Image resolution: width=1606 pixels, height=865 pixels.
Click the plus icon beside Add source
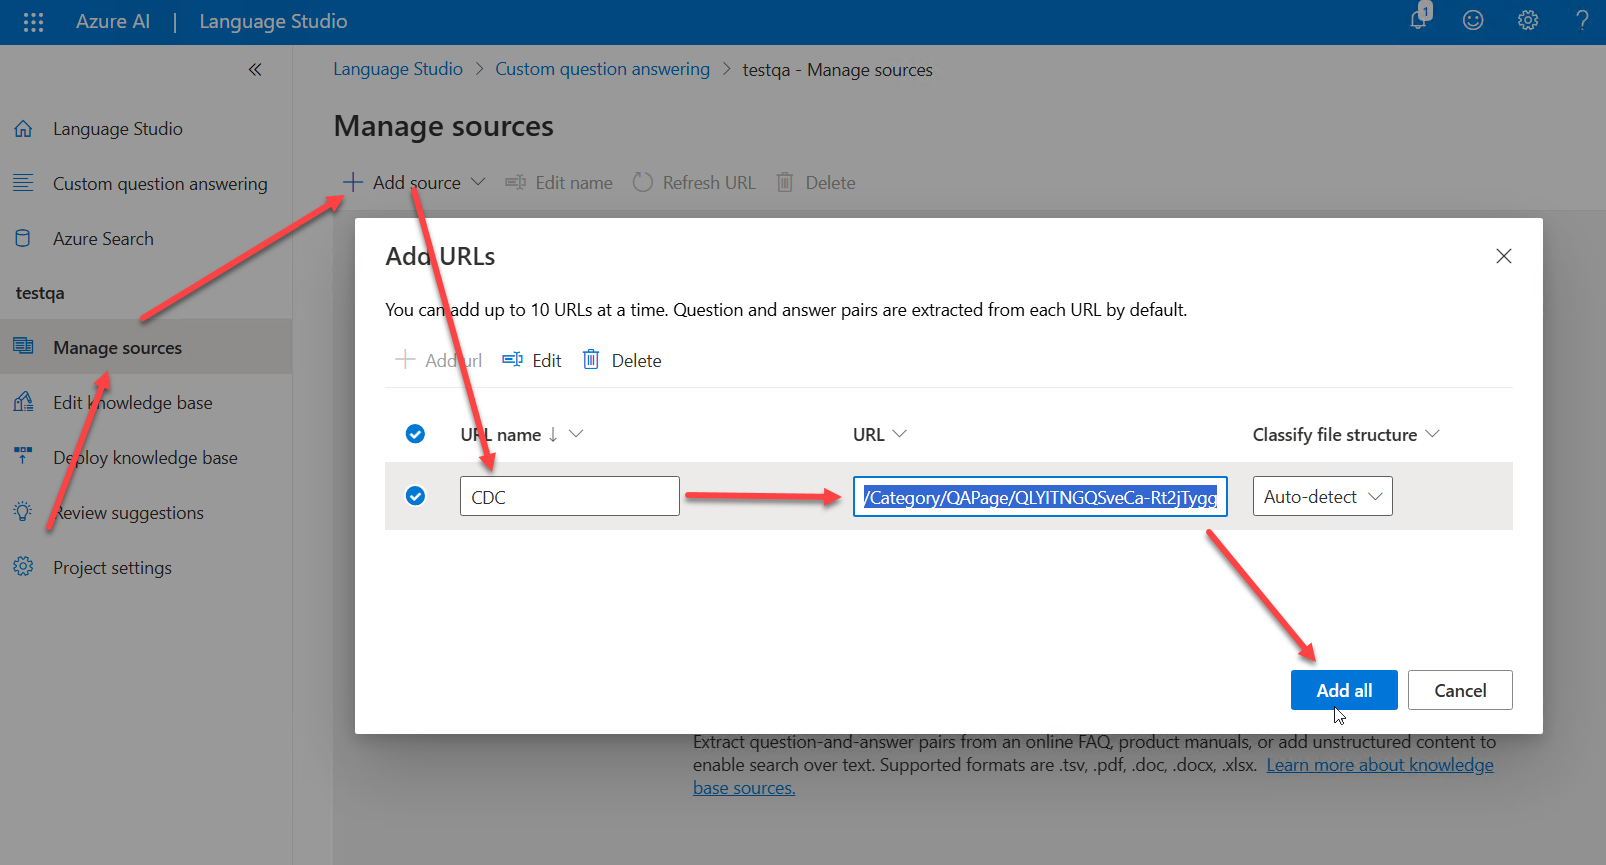point(352,182)
